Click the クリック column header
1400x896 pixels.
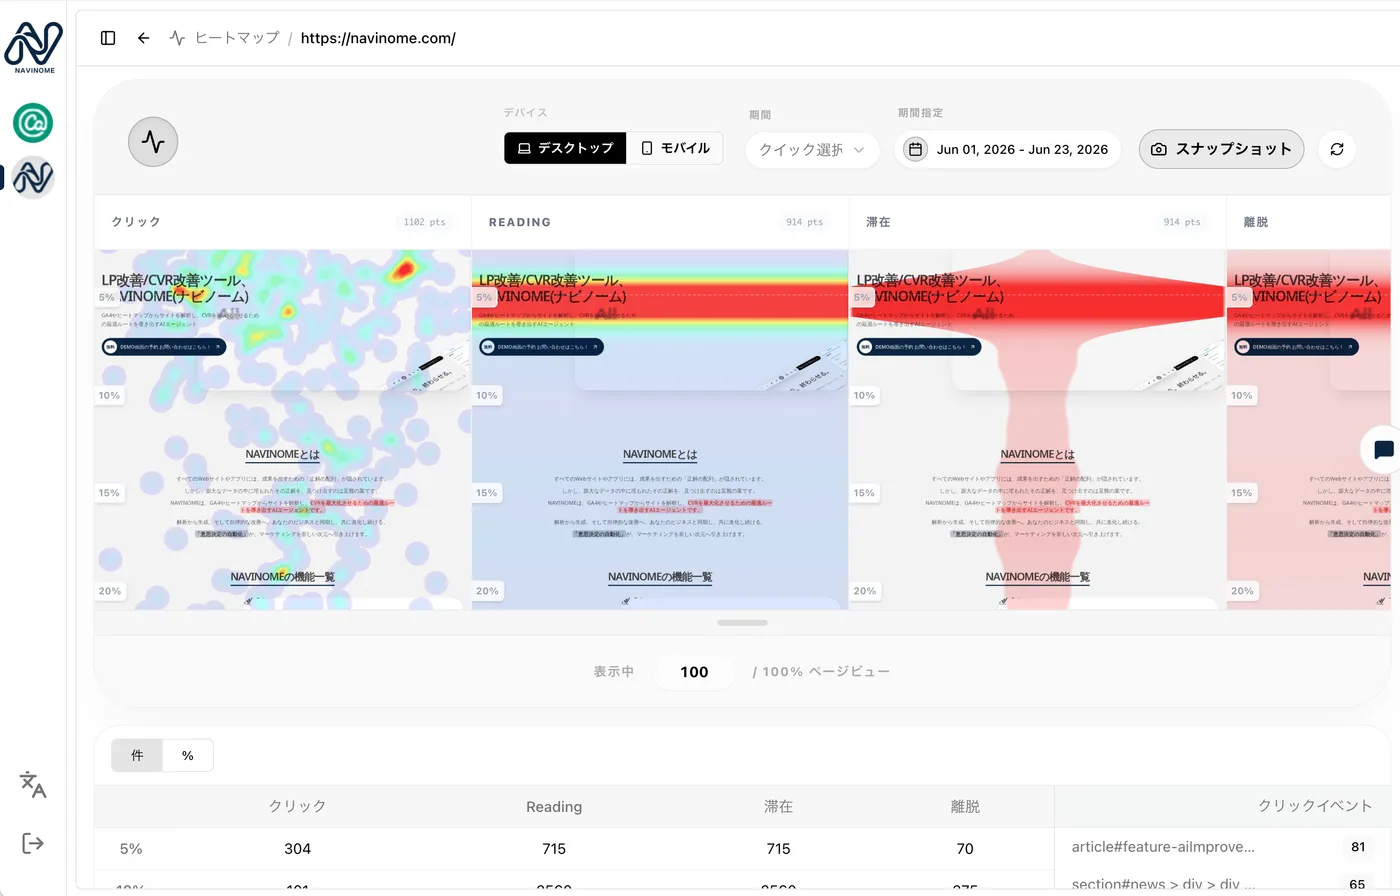[297, 806]
